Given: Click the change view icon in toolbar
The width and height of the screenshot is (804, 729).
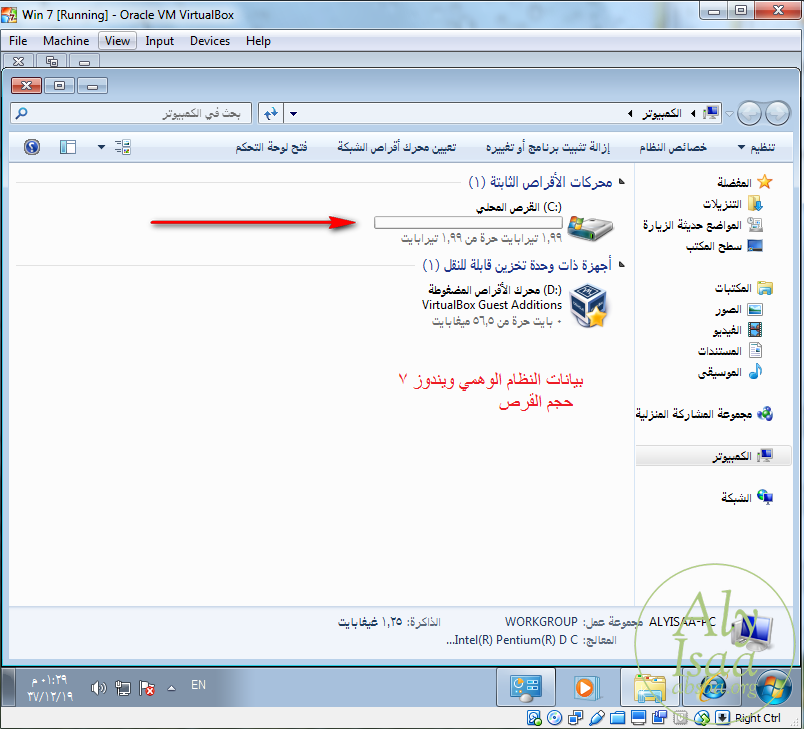Looking at the screenshot, I should (123, 147).
